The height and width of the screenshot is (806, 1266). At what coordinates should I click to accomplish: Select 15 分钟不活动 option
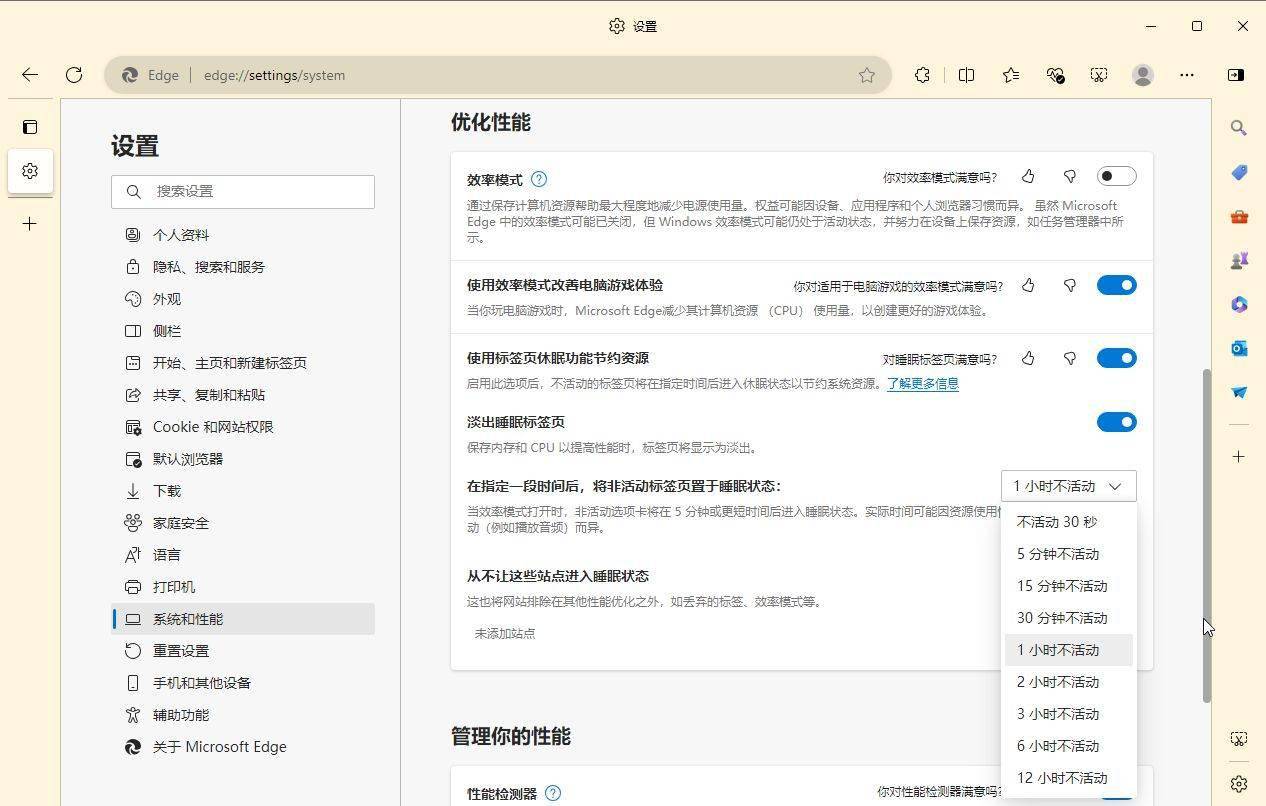tap(1068, 586)
